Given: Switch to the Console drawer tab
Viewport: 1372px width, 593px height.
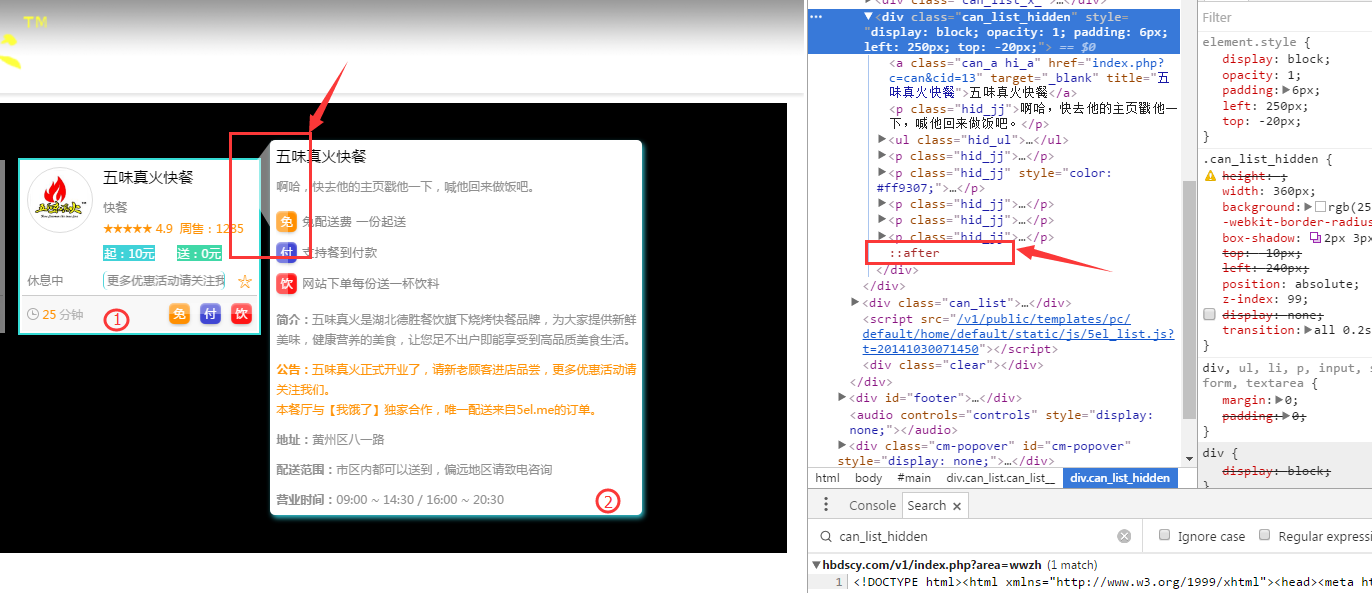Looking at the screenshot, I should click(x=872, y=506).
